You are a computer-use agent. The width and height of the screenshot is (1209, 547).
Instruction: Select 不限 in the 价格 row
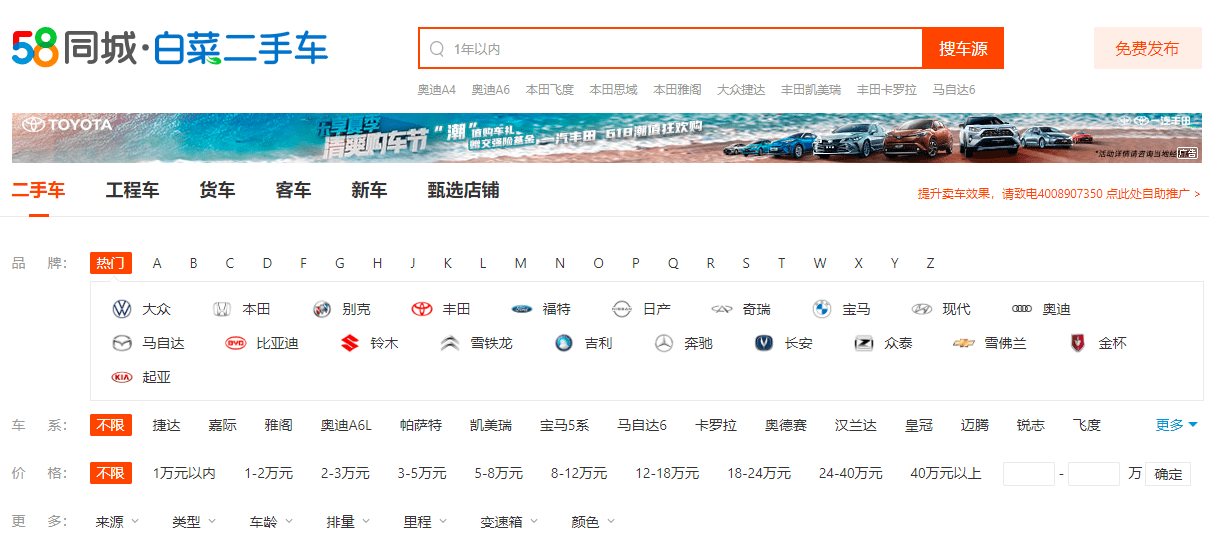point(111,473)
